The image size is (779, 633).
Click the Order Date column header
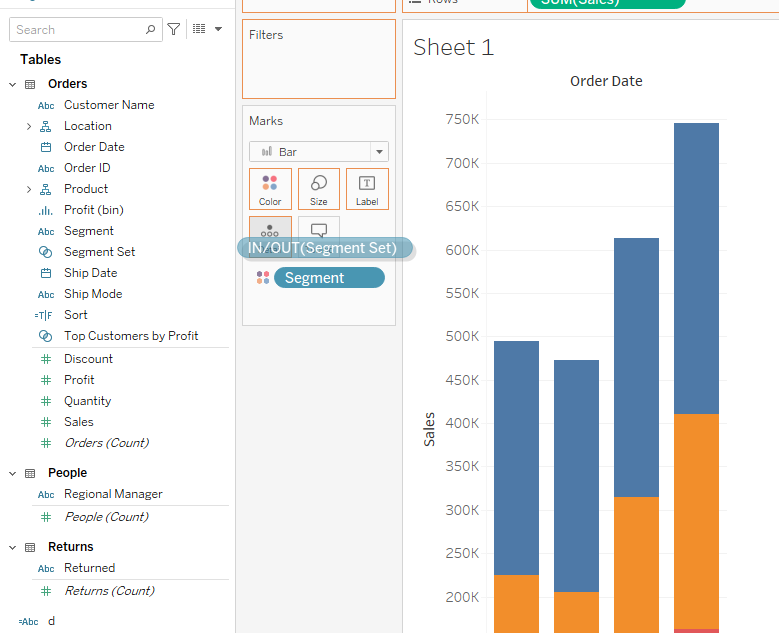pos(606,81)
